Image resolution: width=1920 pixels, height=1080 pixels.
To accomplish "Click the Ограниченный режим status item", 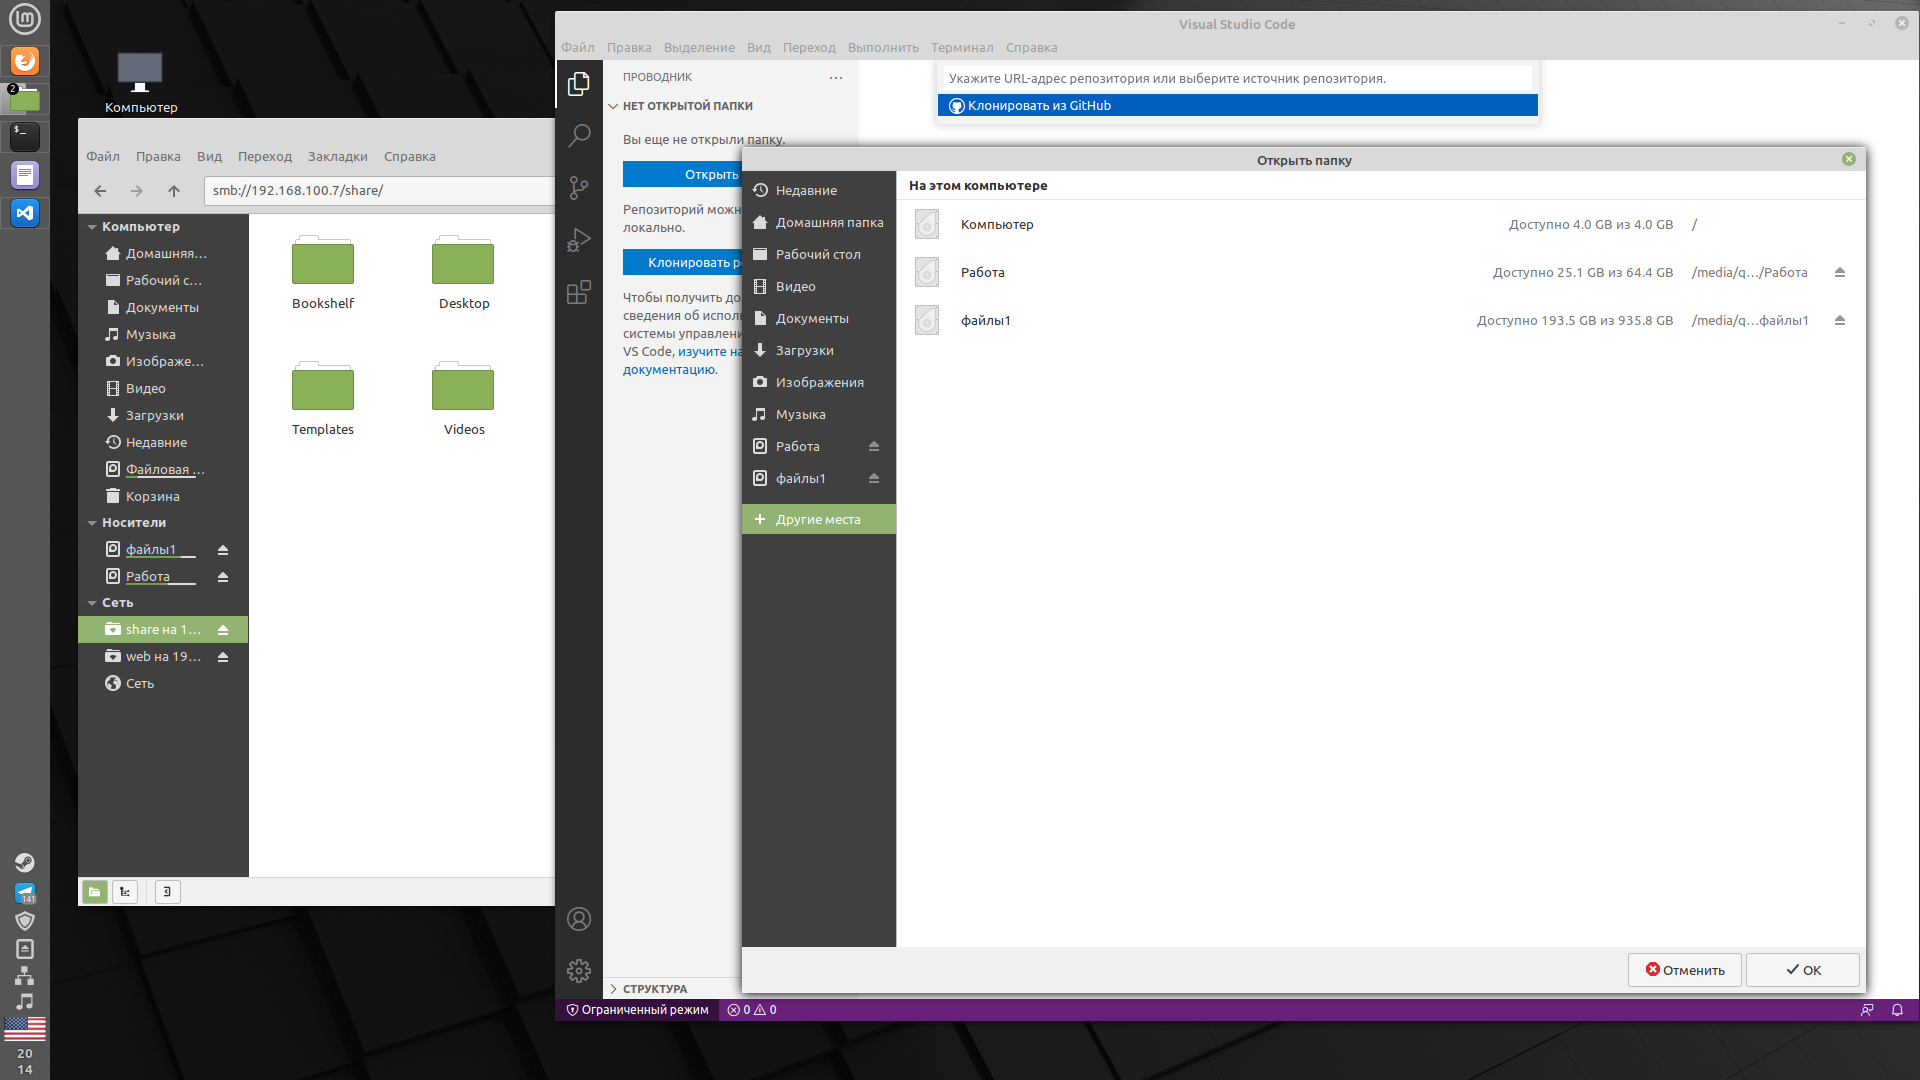I will point(637,1010).
